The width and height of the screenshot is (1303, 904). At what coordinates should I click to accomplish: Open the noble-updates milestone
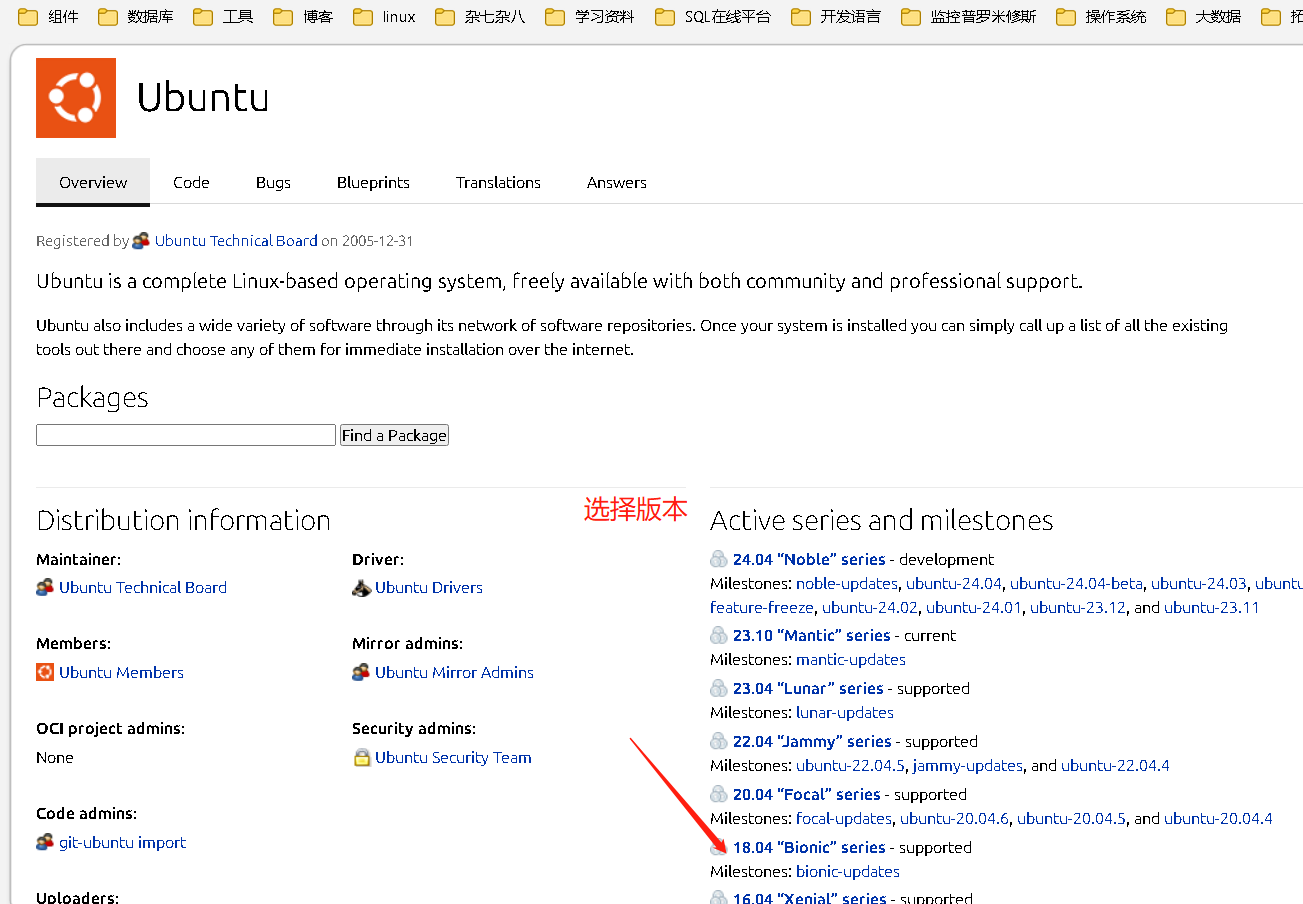click(x=847, y=583)
